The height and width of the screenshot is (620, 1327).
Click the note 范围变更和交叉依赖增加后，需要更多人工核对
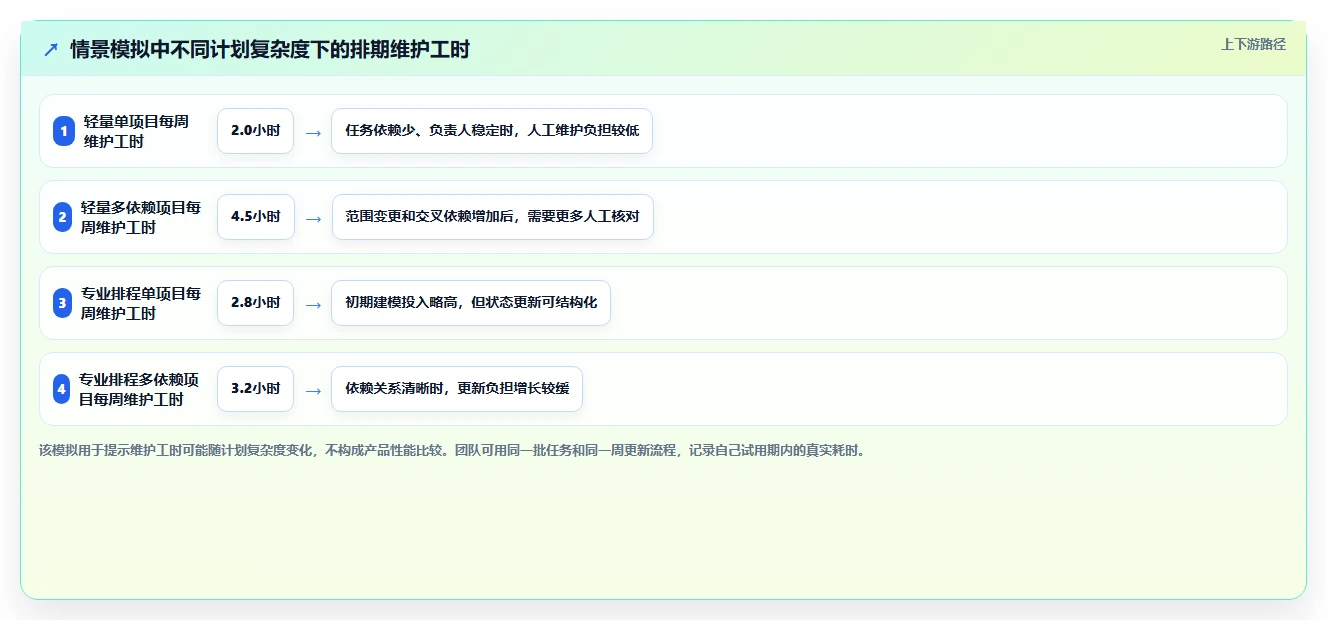[x=492, y=217]
